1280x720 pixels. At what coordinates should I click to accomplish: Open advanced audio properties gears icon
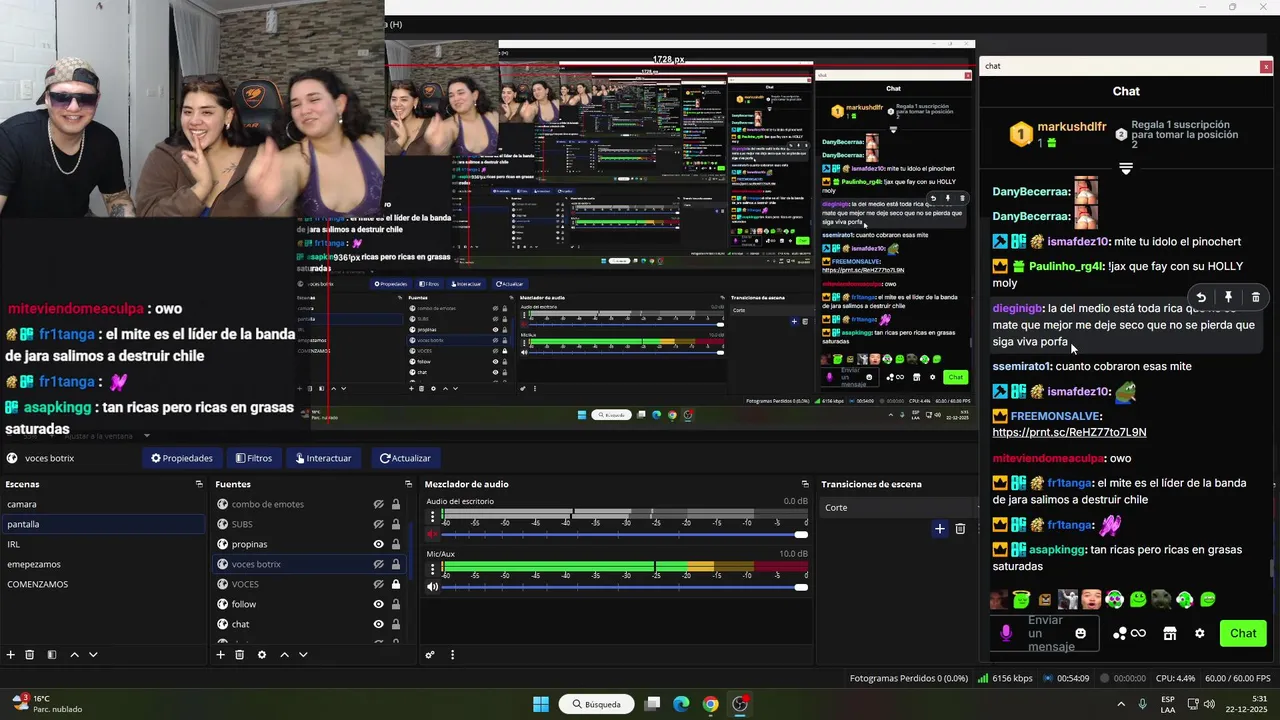tap(430, 655)
